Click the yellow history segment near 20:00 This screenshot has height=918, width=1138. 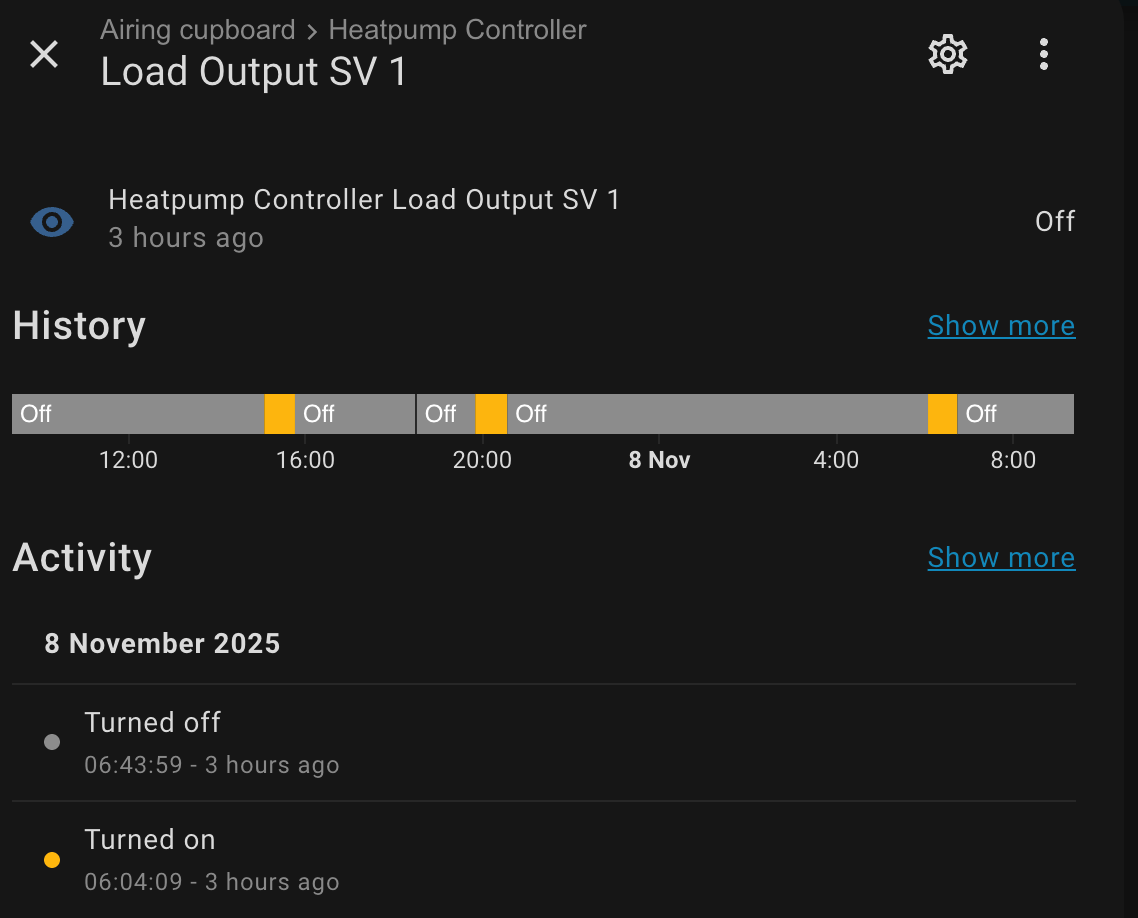click(491, 414)
